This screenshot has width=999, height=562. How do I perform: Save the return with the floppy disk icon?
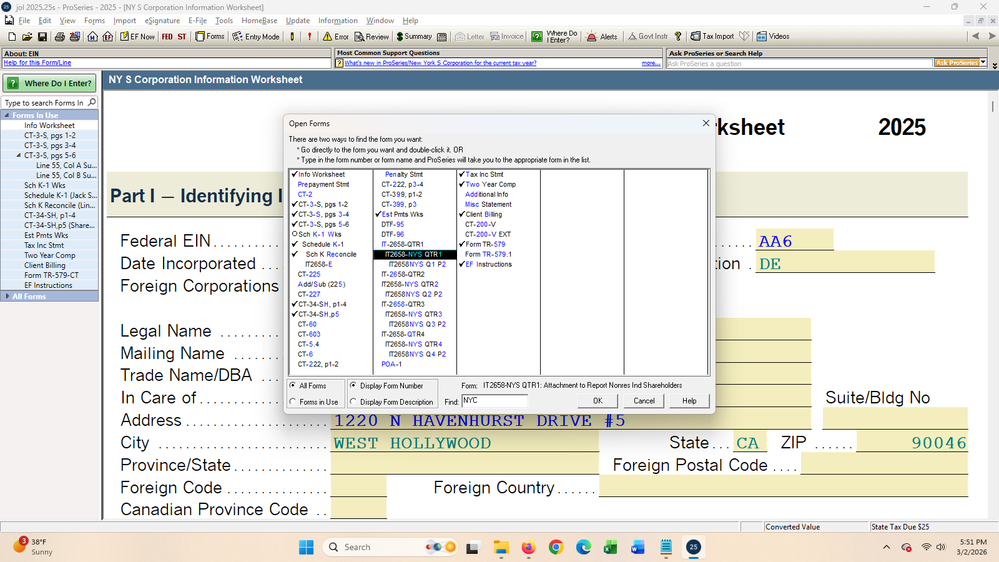[42, 37]
